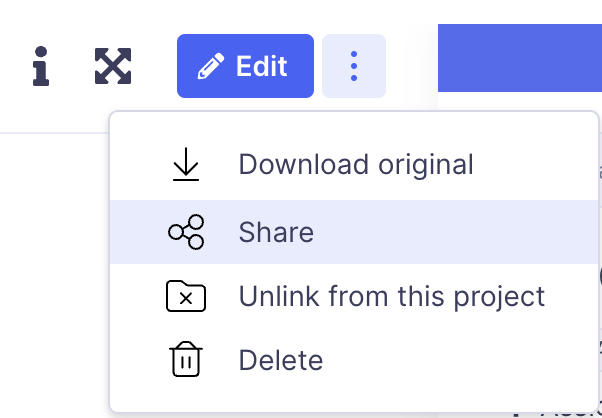The width and height of the screenshot is (602, 418).
Task: Click the "Share" text label
Action: click(x=276, y=232)
